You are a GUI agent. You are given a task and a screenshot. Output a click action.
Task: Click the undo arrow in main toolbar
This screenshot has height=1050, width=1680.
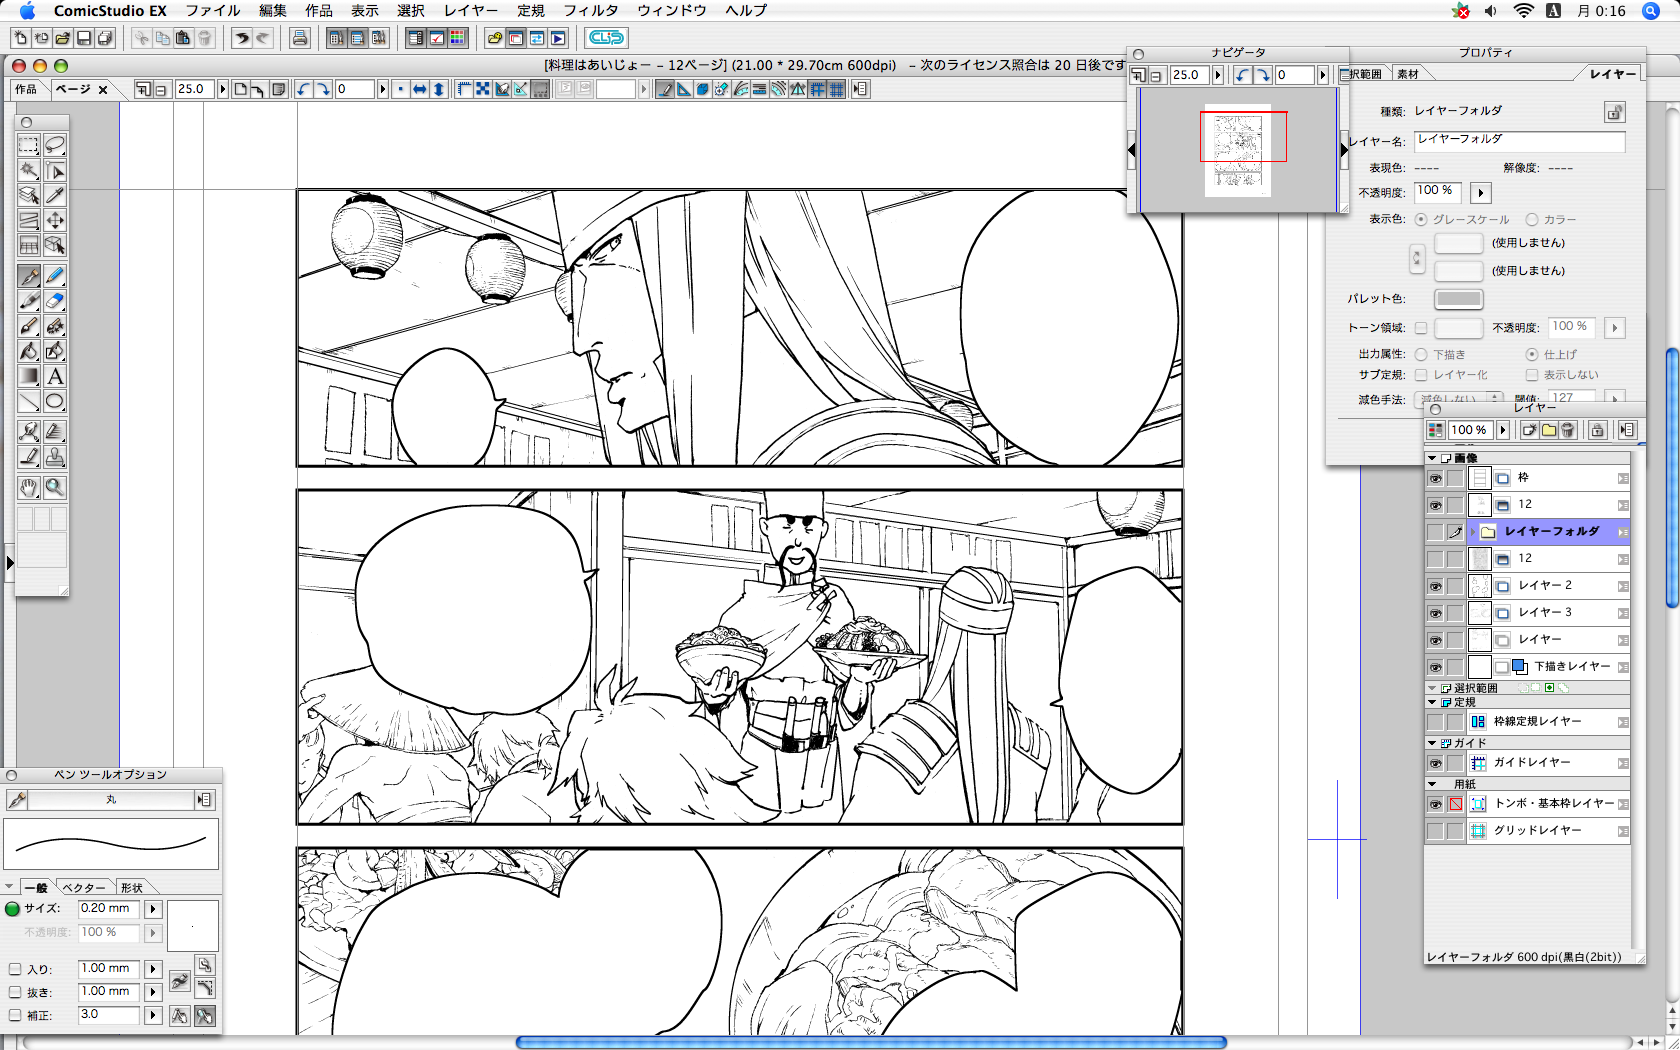coord(241,38)
